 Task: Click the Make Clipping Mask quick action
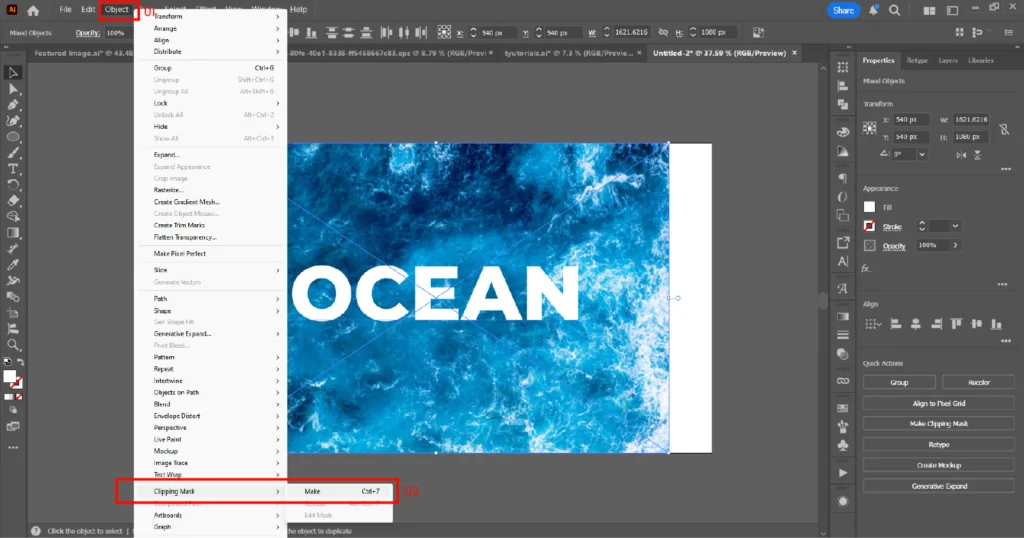pos(938,424)
